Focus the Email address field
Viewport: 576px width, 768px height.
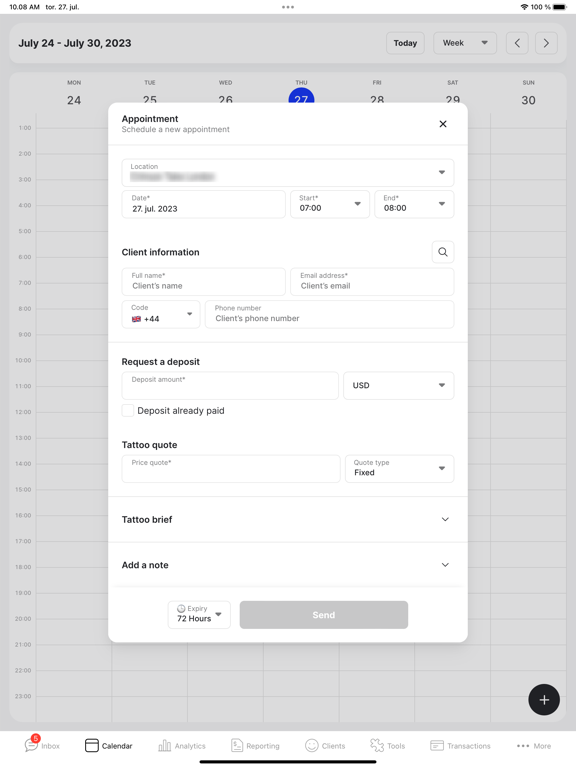point(372,282)
